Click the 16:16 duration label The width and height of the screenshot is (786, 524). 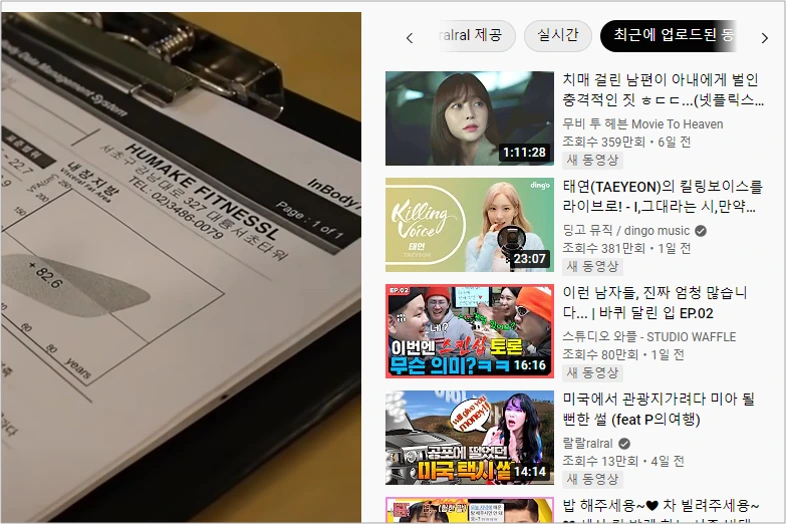point(529,365)
